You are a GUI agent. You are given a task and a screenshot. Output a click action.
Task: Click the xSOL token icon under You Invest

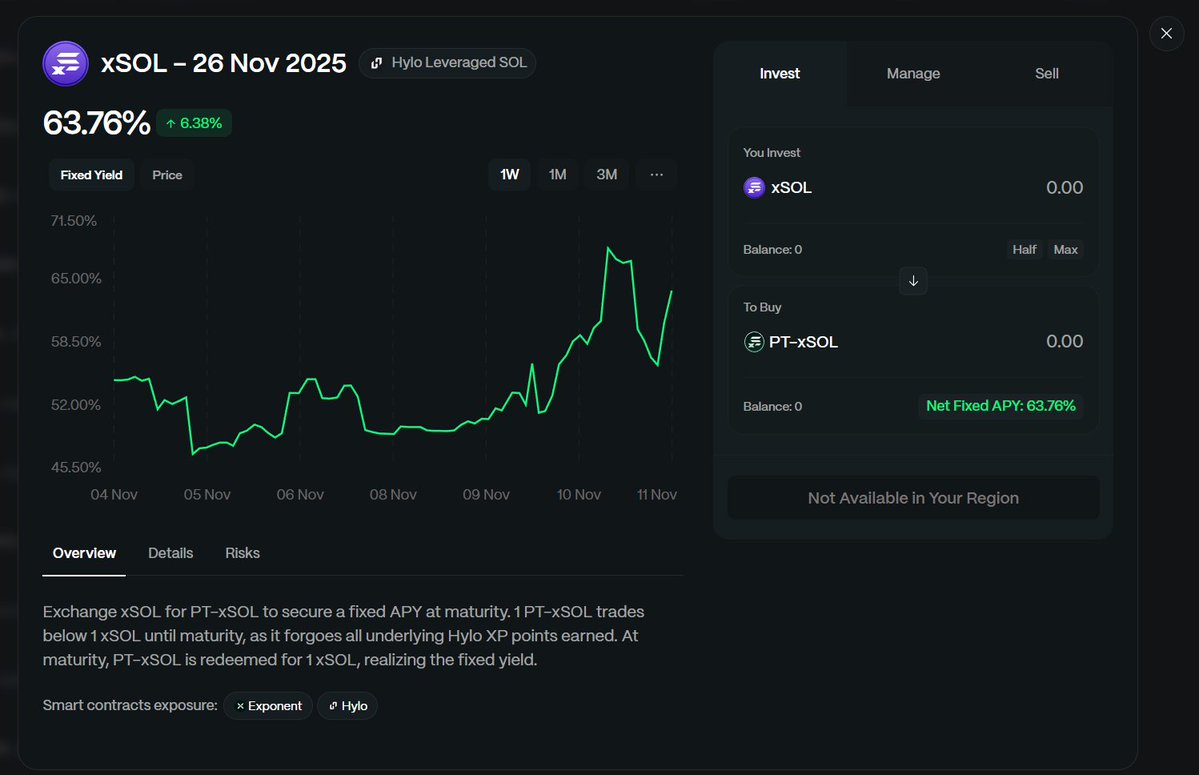[754, 187]
